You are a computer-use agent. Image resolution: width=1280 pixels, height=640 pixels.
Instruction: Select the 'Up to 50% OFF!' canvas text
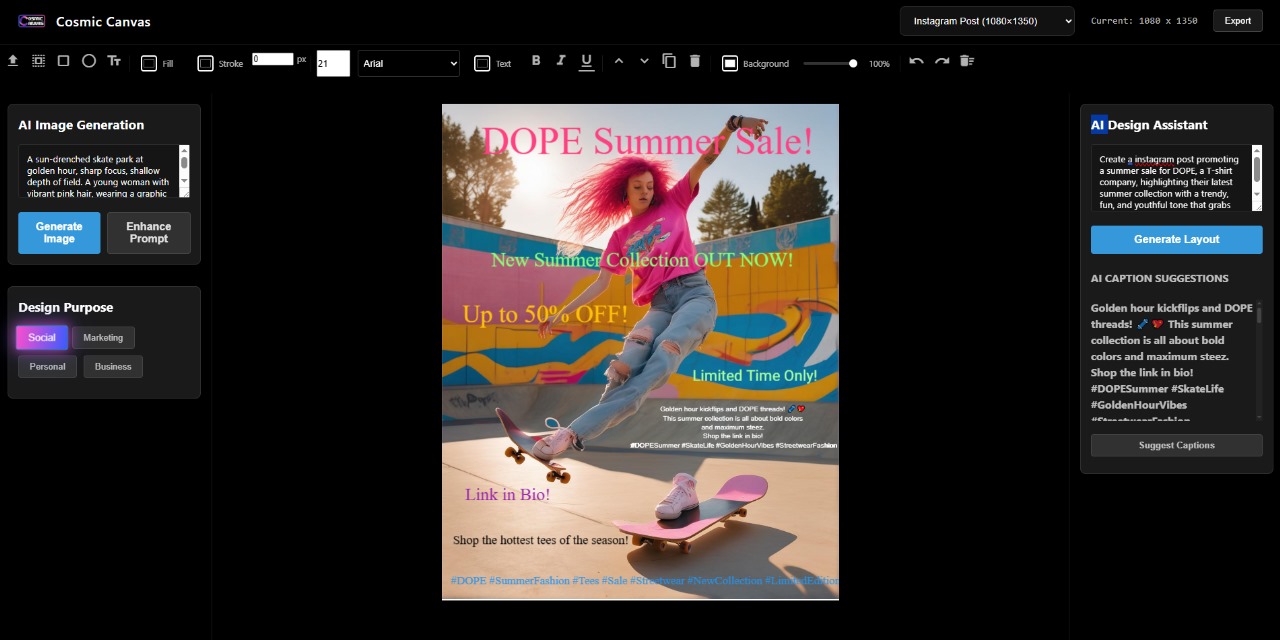point(545,315)
